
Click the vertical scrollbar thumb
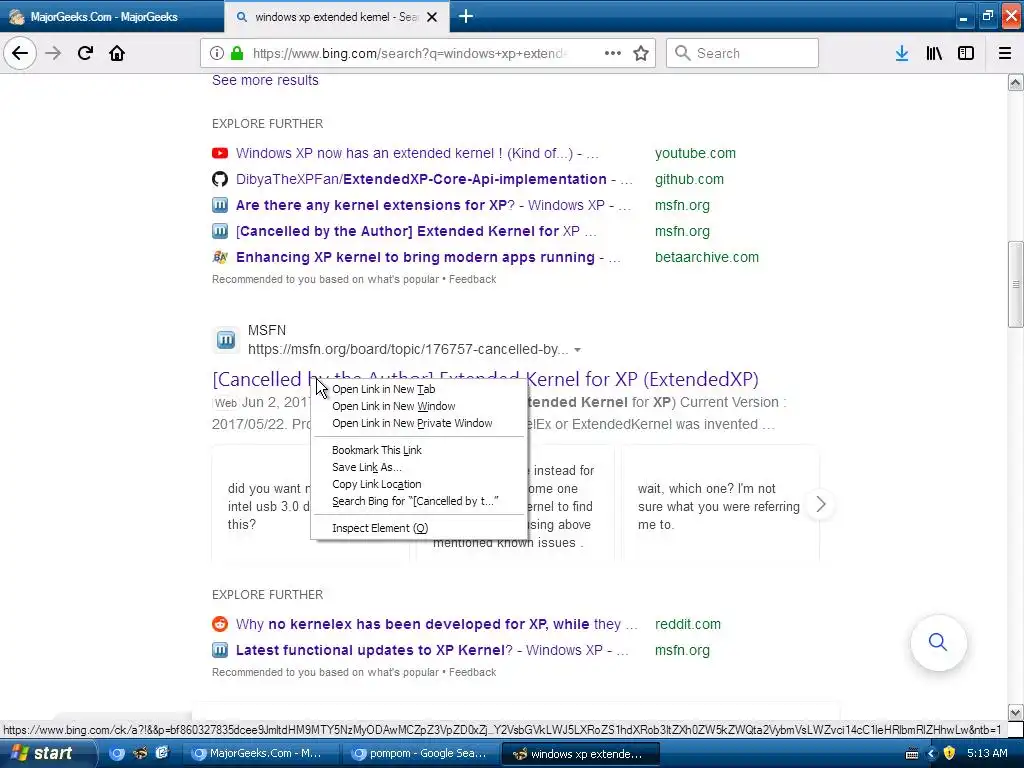point(1015,284)
